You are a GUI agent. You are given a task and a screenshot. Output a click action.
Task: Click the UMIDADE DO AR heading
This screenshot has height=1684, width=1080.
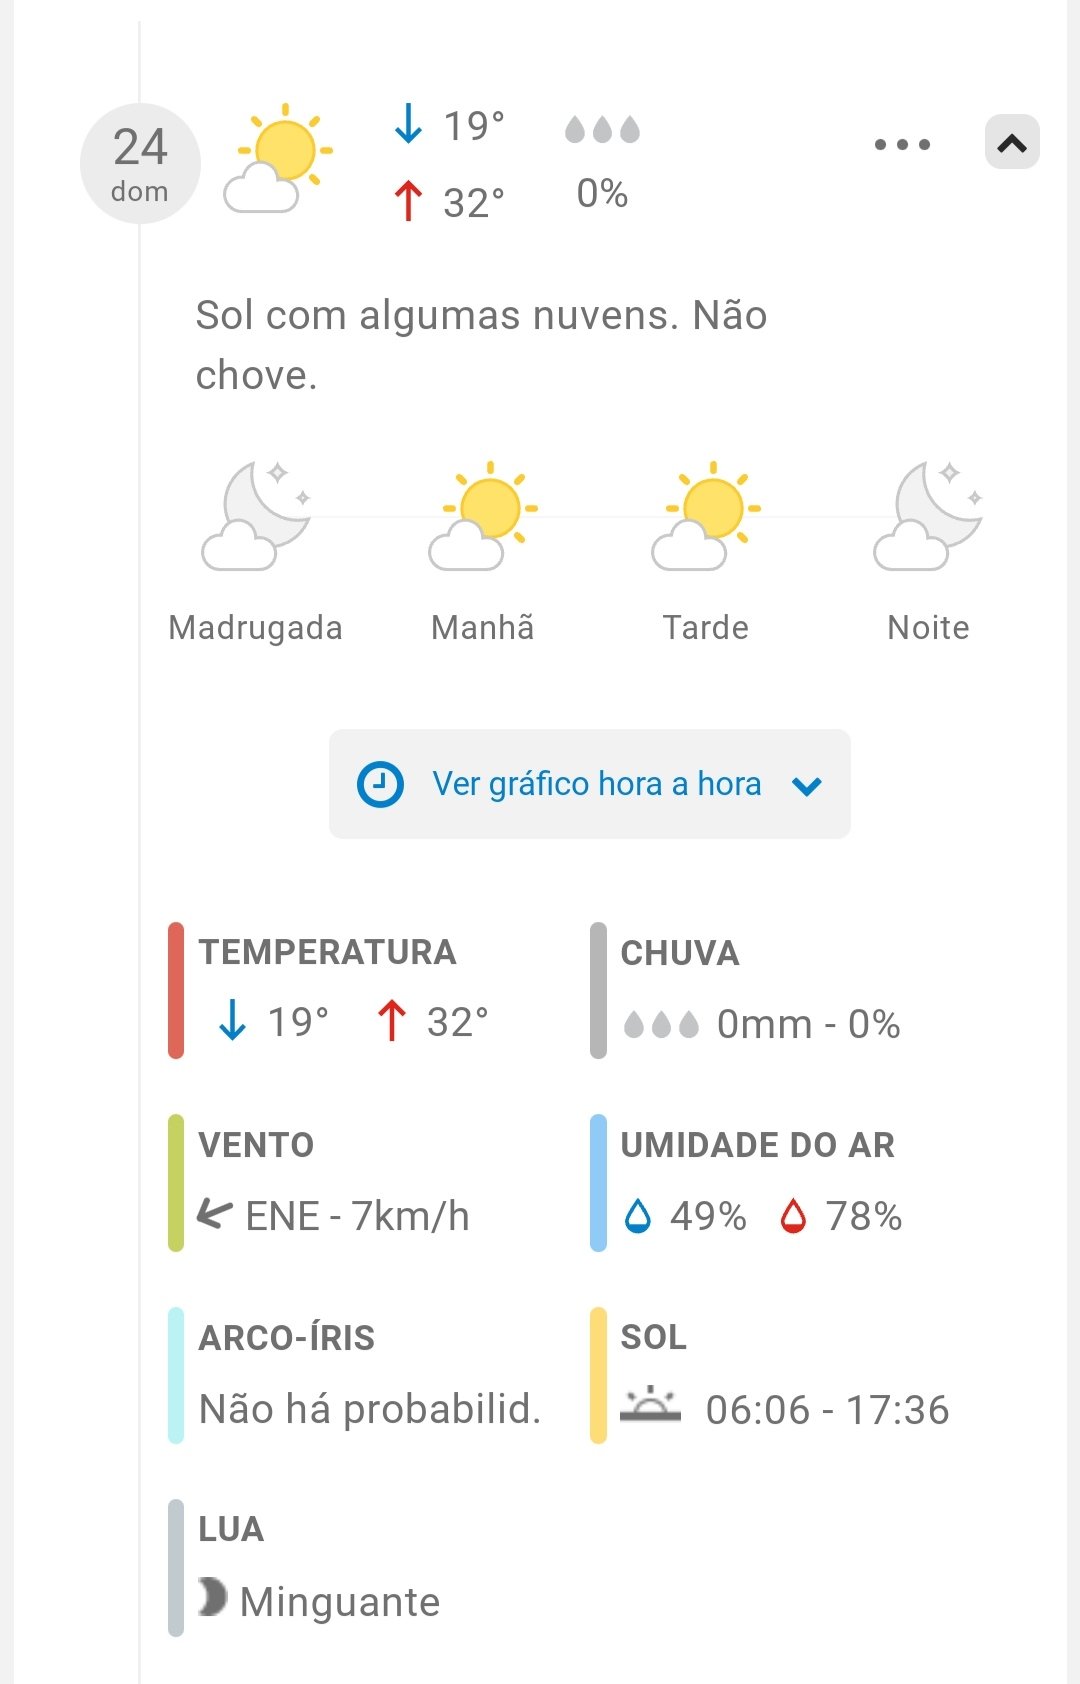point(757,1145)
